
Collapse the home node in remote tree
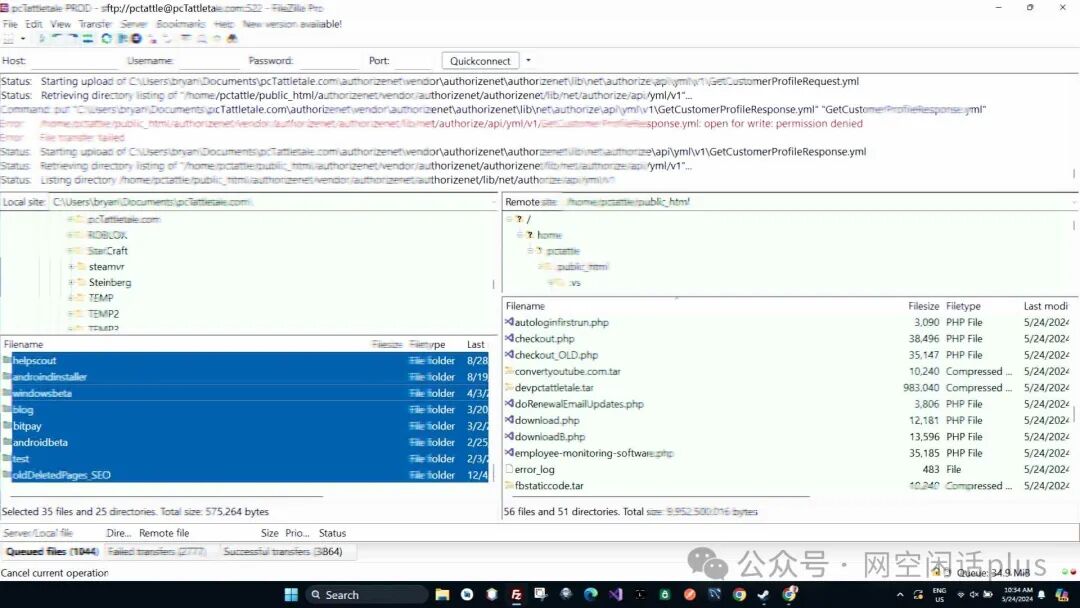(x=520, y=235)
